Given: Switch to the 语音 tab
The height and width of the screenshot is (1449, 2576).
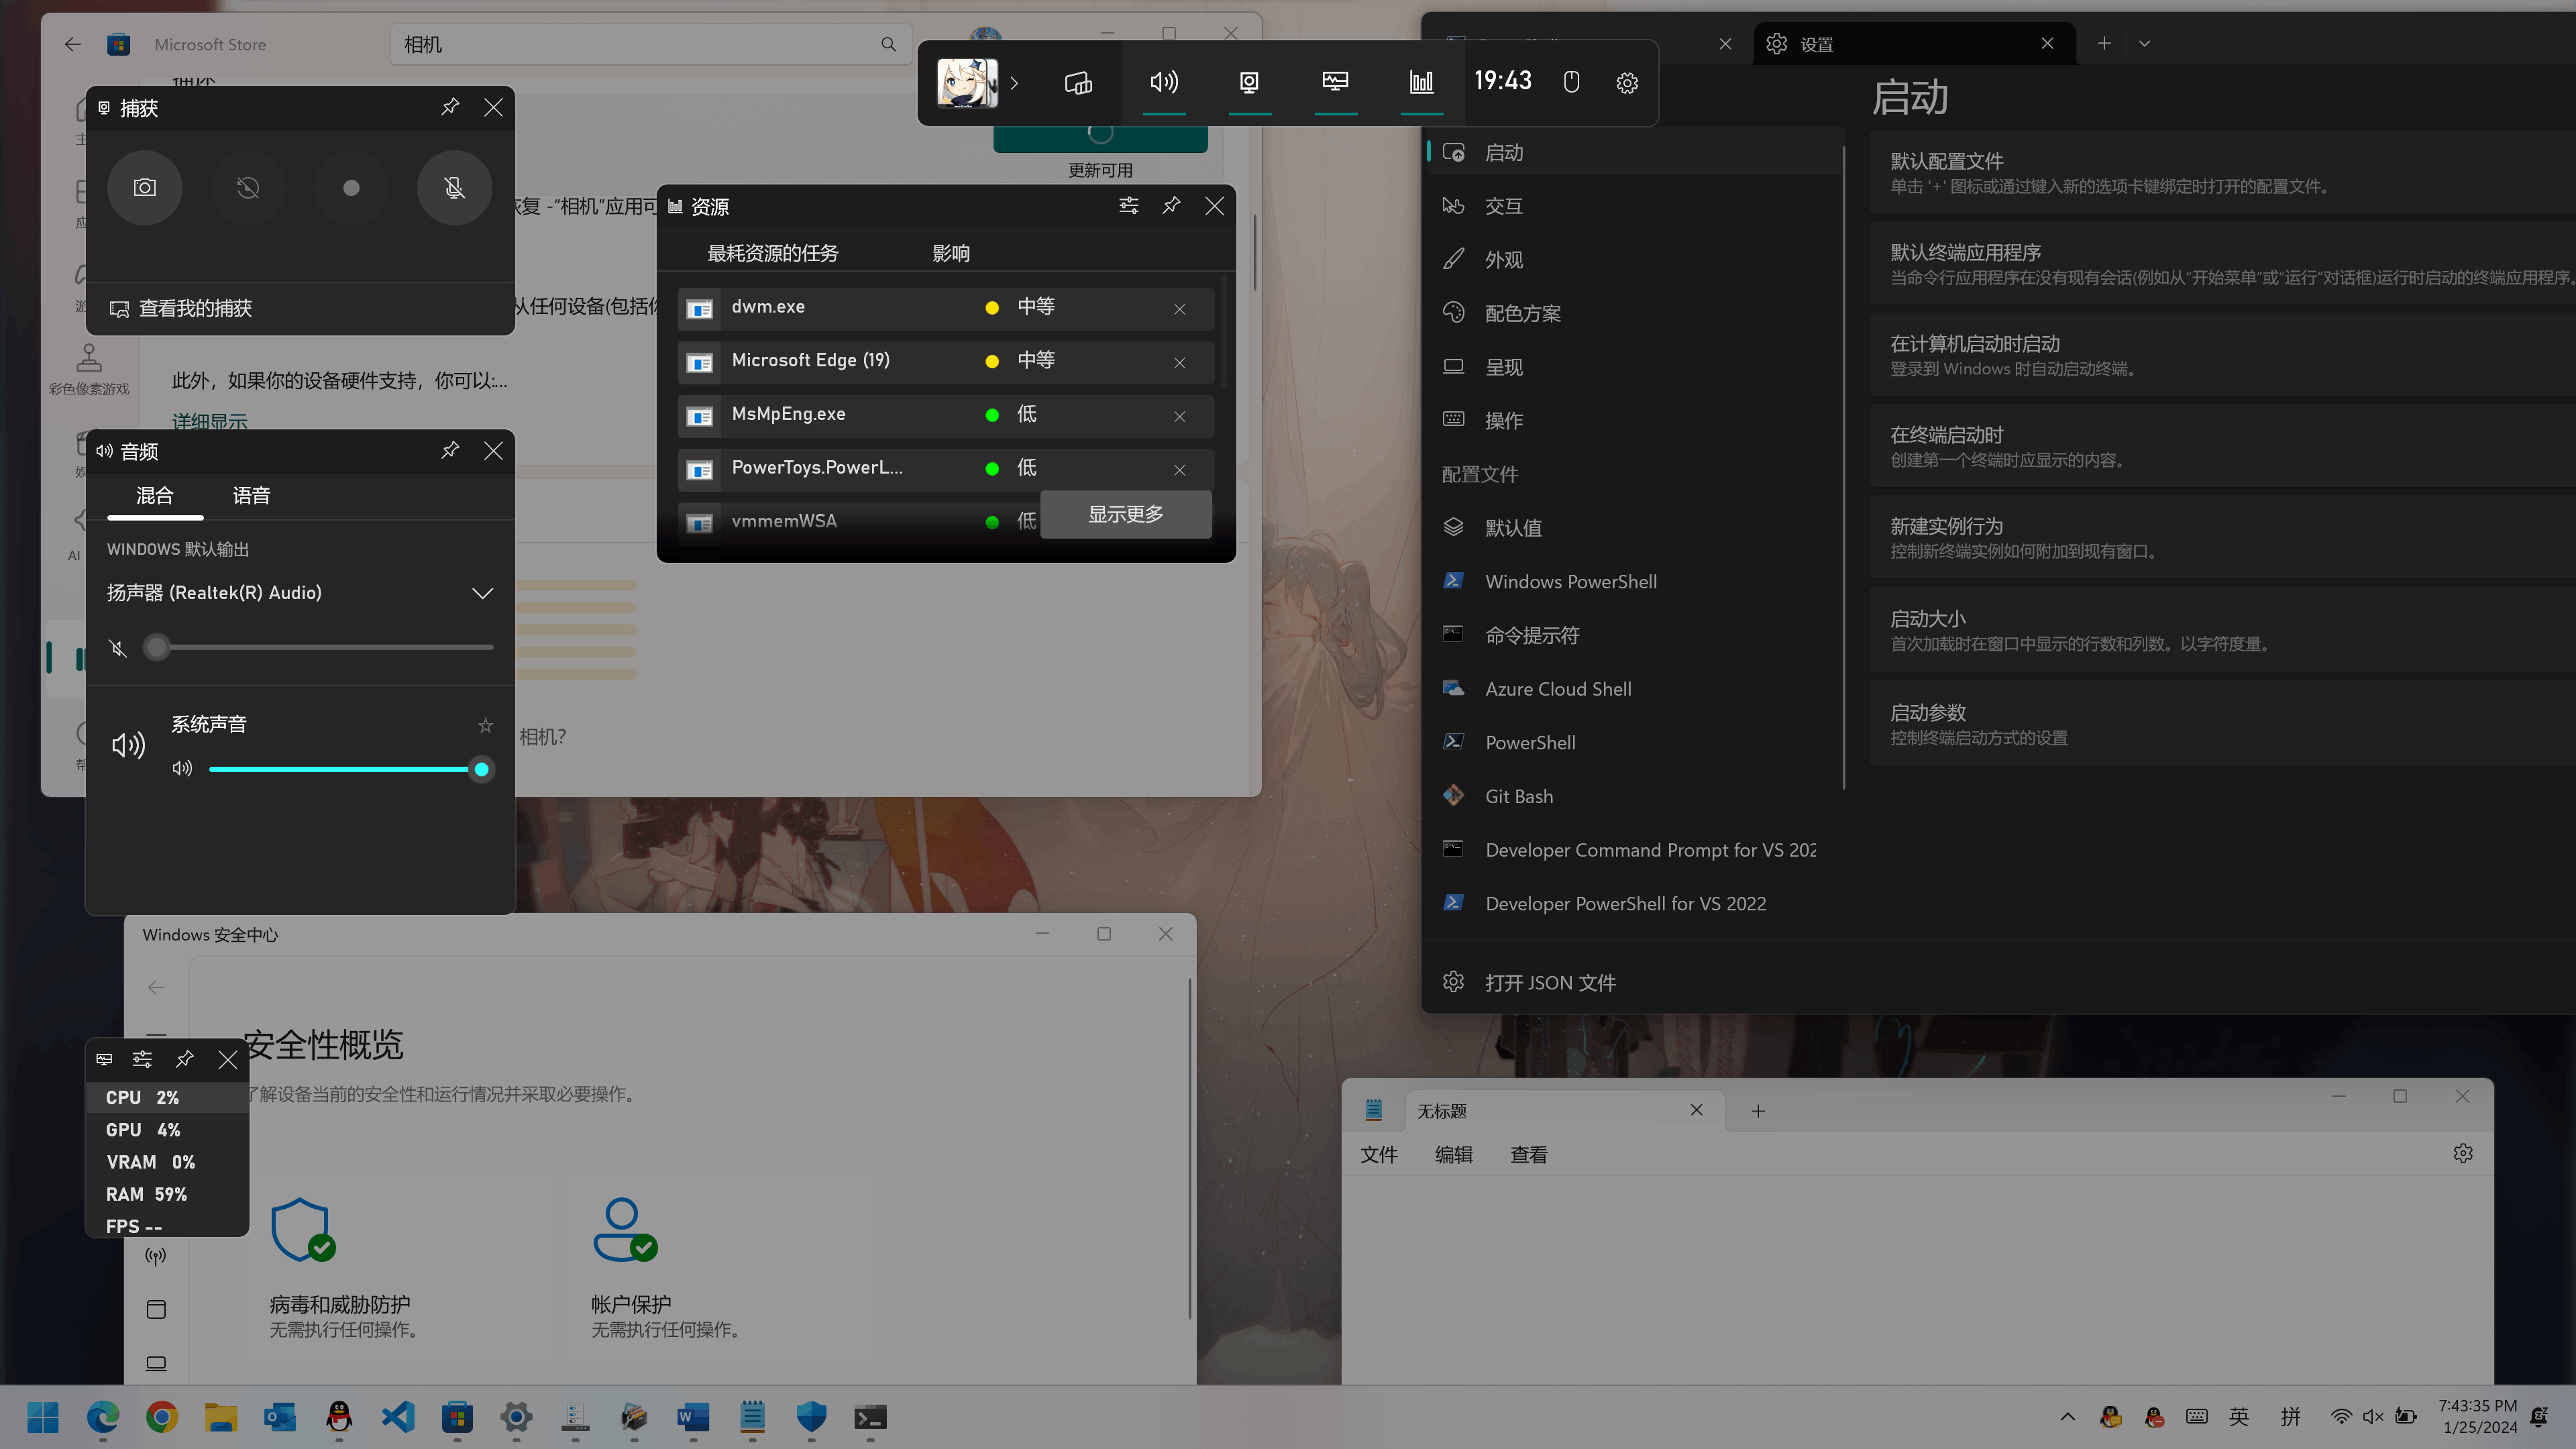Looking at the screenshot, I should click(251, 496).
